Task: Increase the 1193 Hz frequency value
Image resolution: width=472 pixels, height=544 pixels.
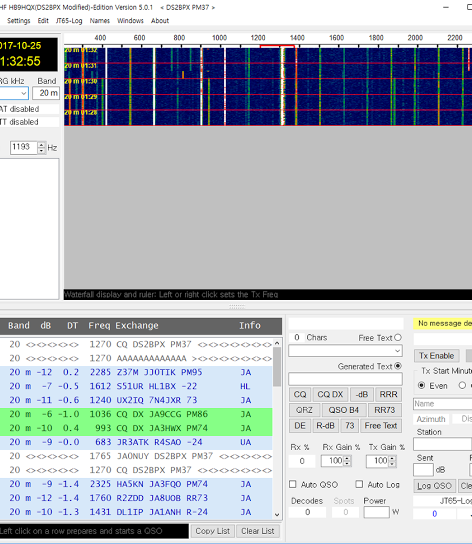Action: 41,144
